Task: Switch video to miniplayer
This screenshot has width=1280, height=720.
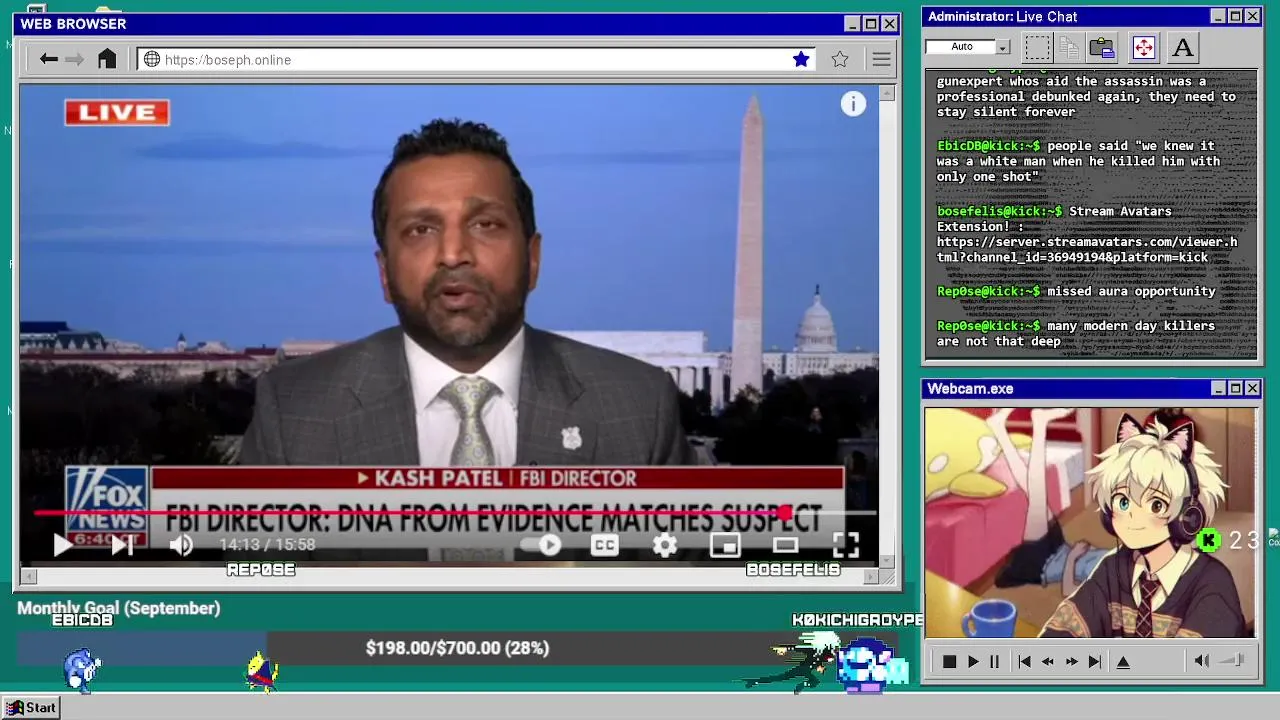Action: [x=725, y=545]
